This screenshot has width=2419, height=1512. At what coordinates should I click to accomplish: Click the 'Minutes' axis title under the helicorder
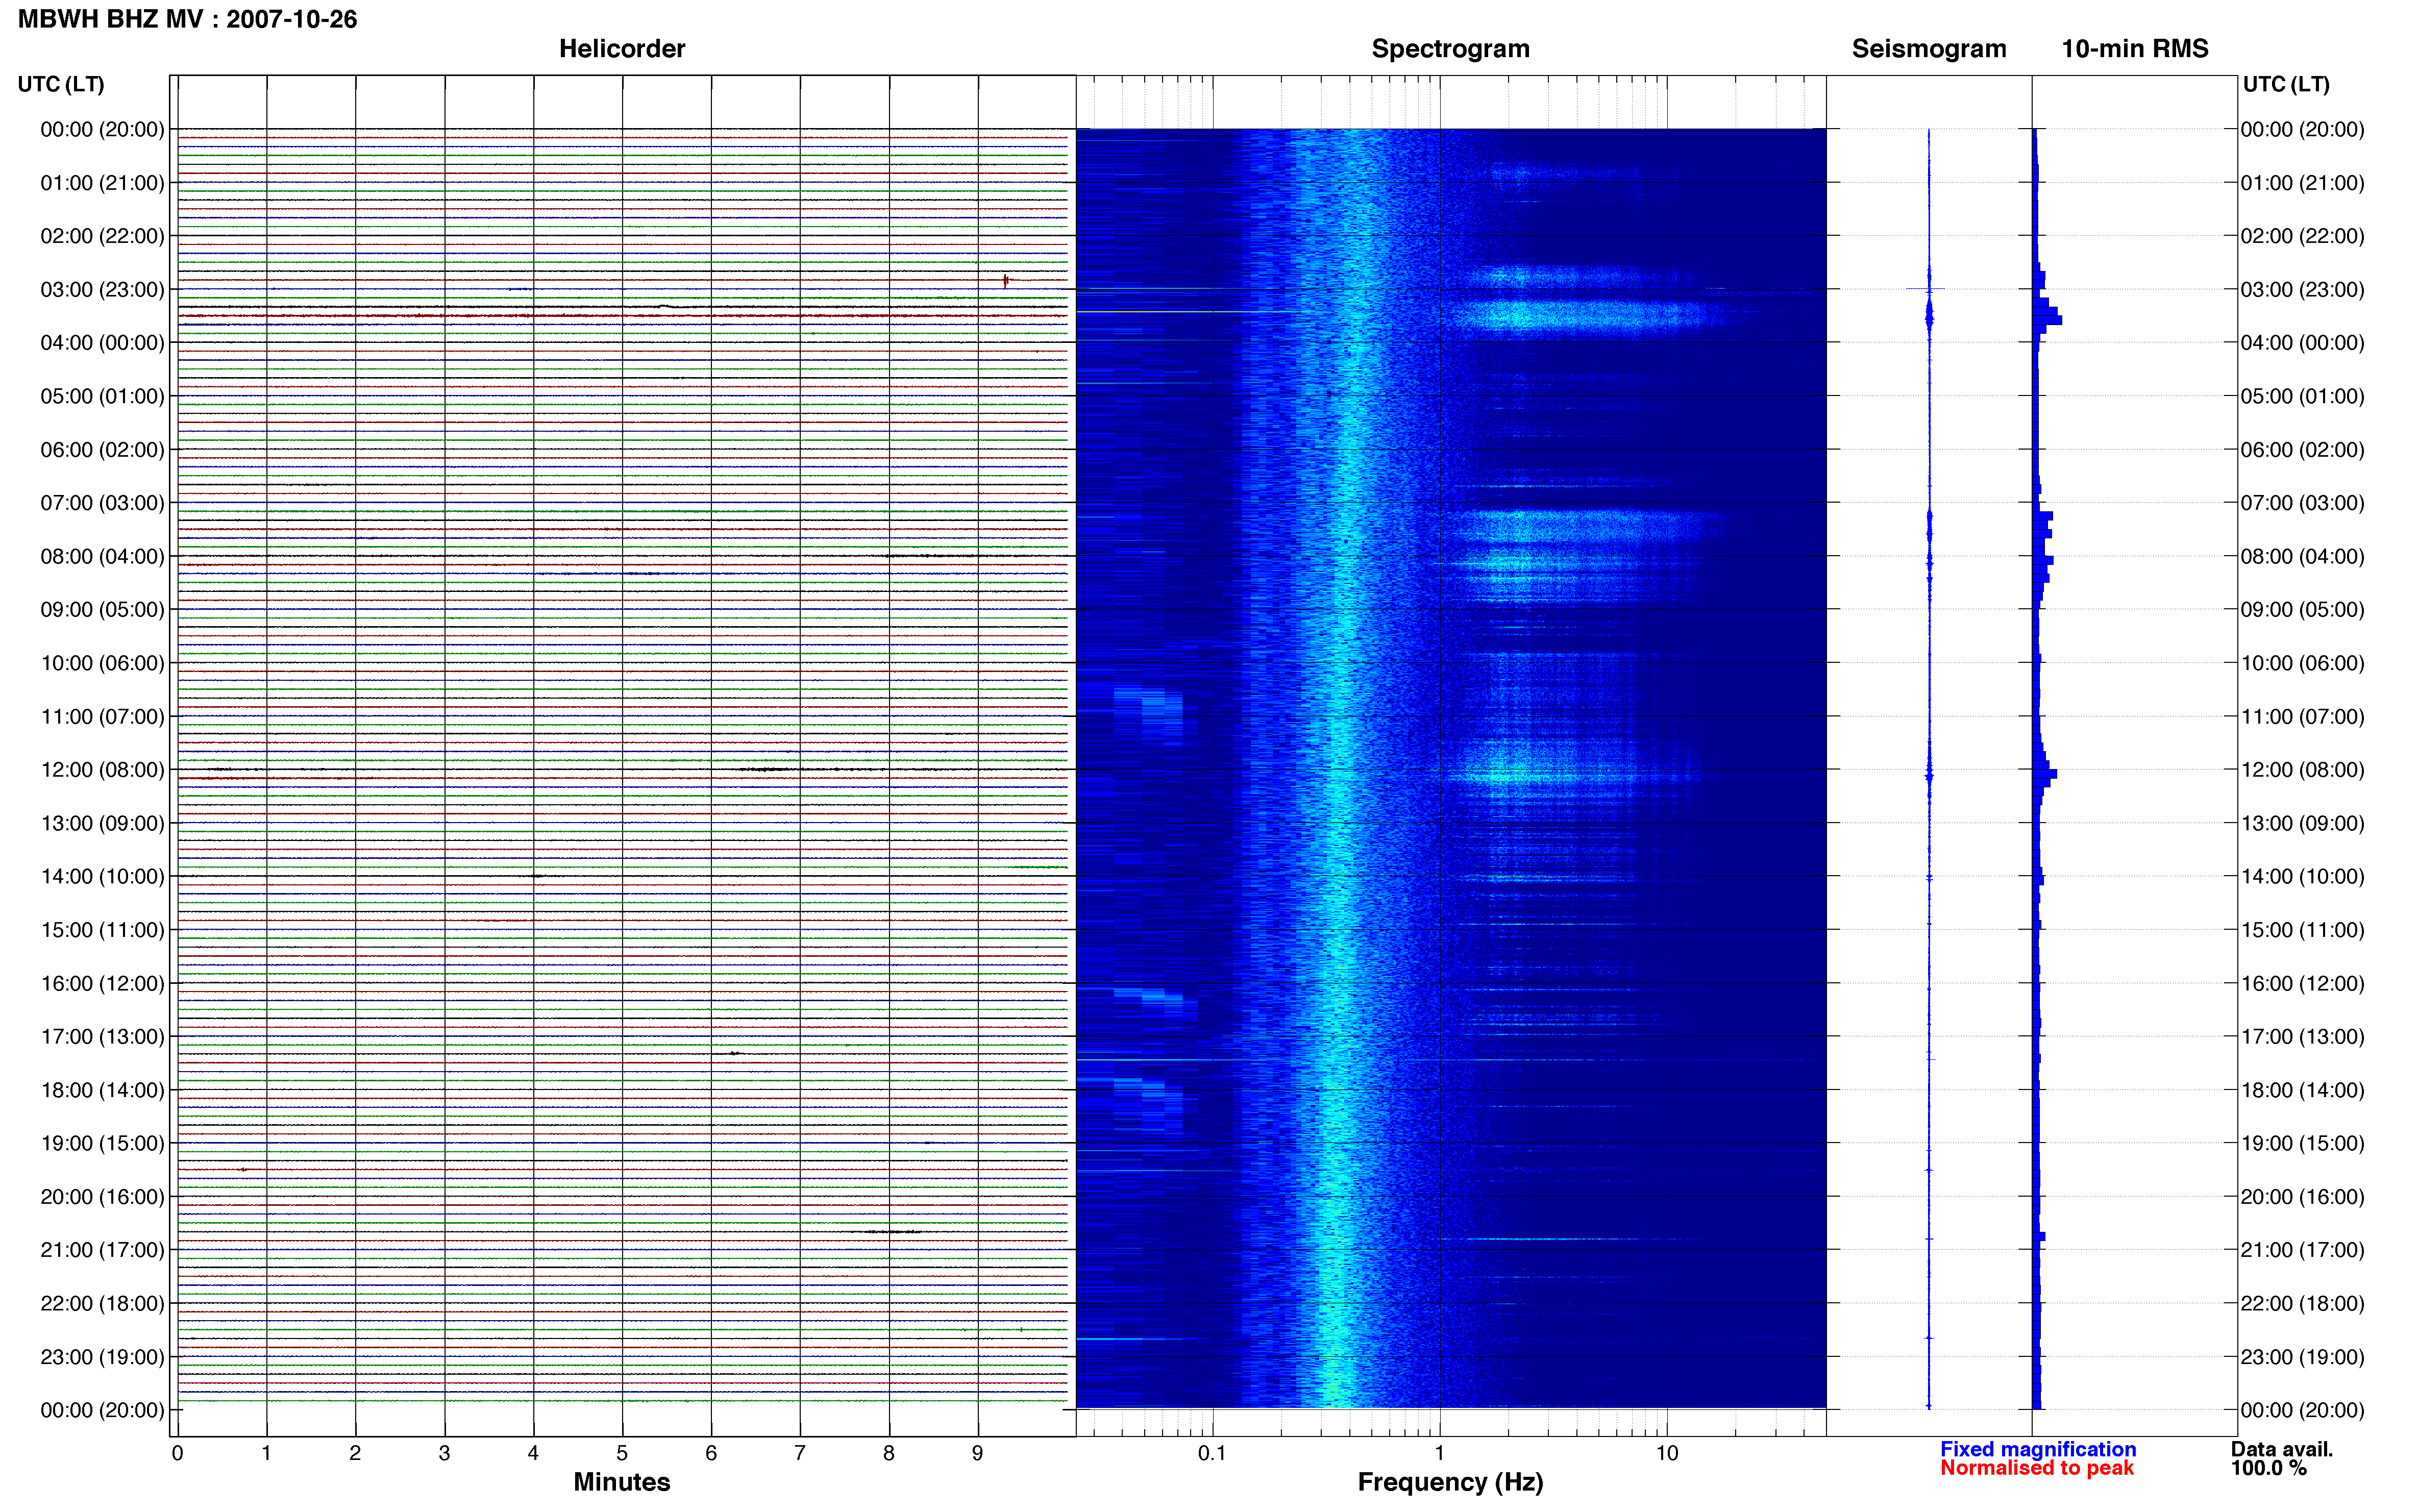click(x=621, y=1482)
